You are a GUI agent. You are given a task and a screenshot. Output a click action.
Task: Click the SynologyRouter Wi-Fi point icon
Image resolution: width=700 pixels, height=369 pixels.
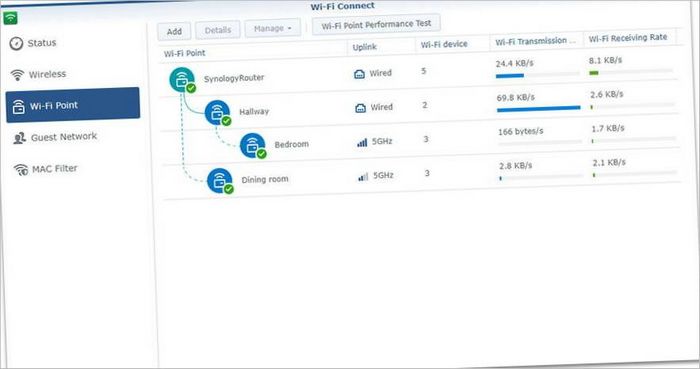(x=182, y=80)
